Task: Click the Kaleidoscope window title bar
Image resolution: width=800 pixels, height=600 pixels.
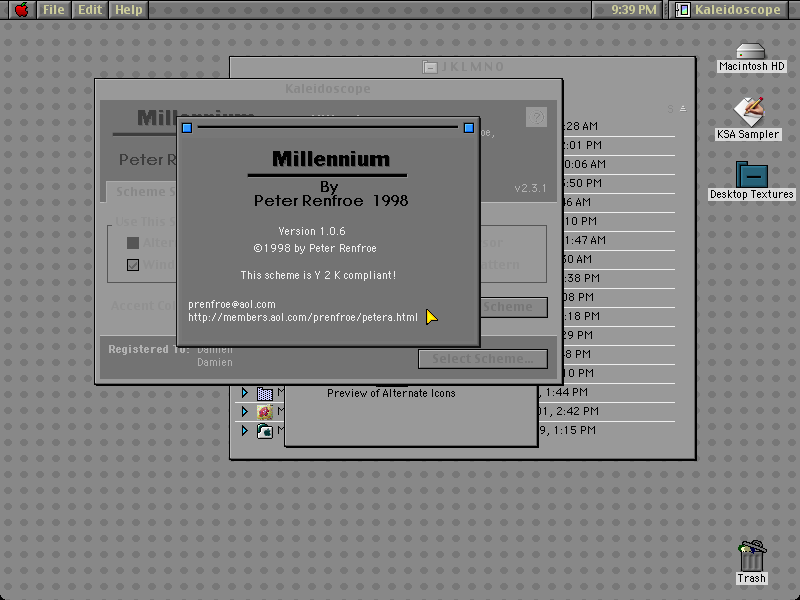Action: [x=328, y=89]
